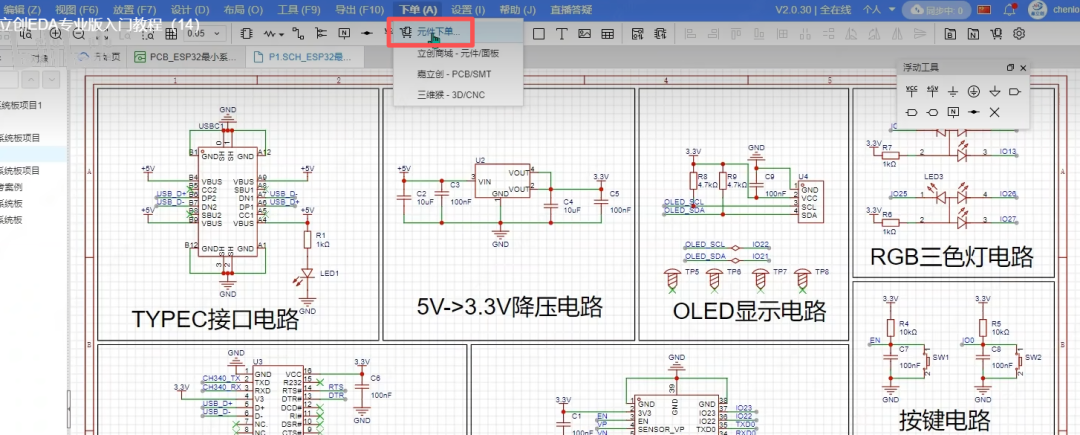Open the notifications bell
Viewport: 1080px width, 435px height.
tap(1010, 9)
